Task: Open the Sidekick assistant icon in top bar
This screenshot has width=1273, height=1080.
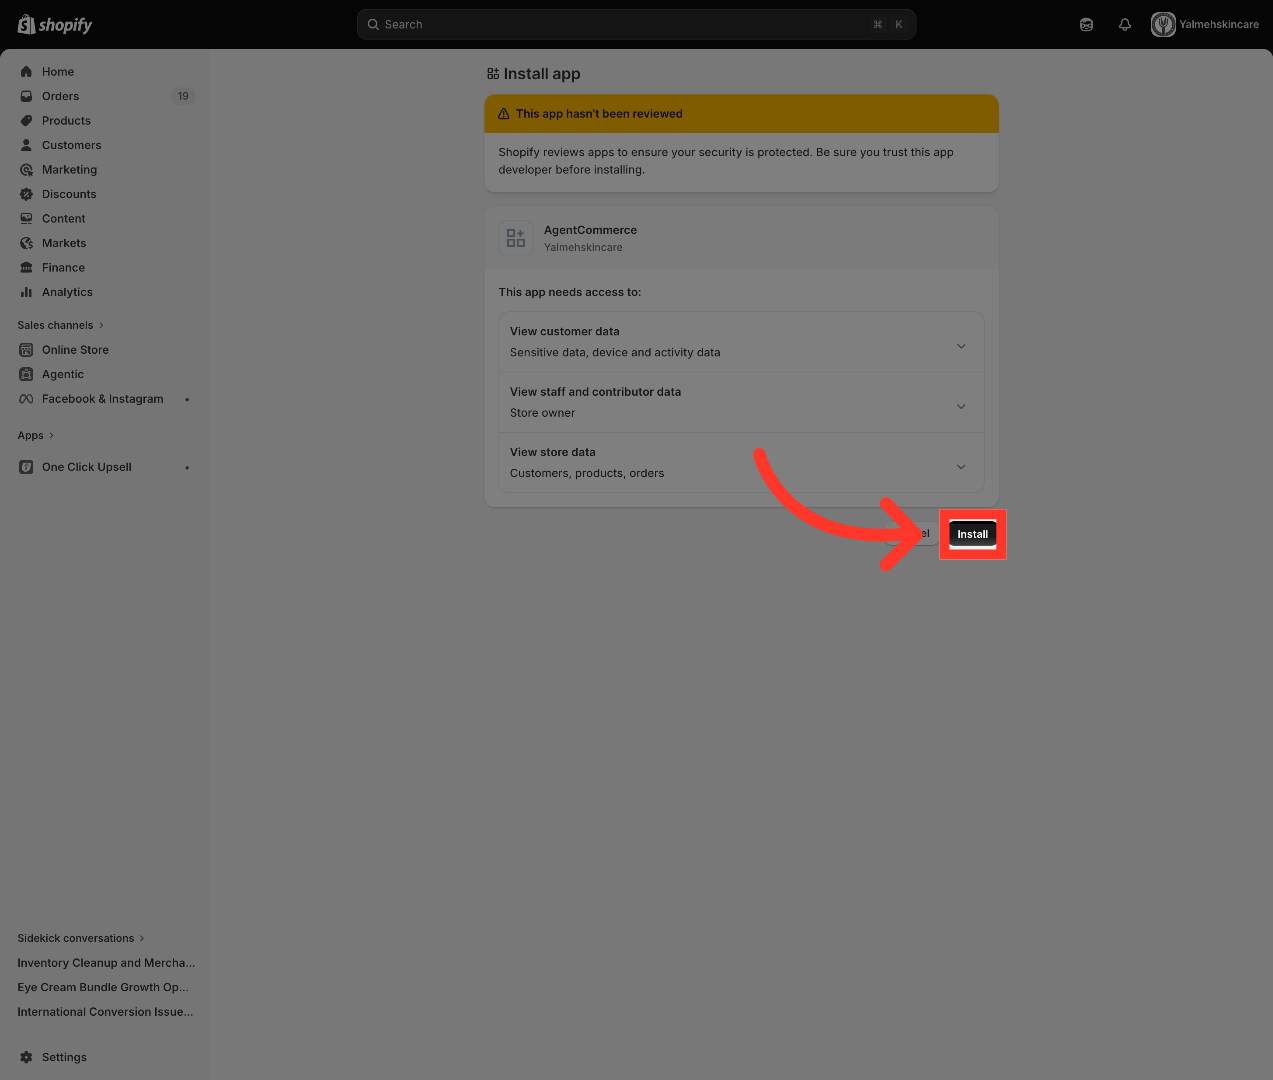Action: (1086, 24)
